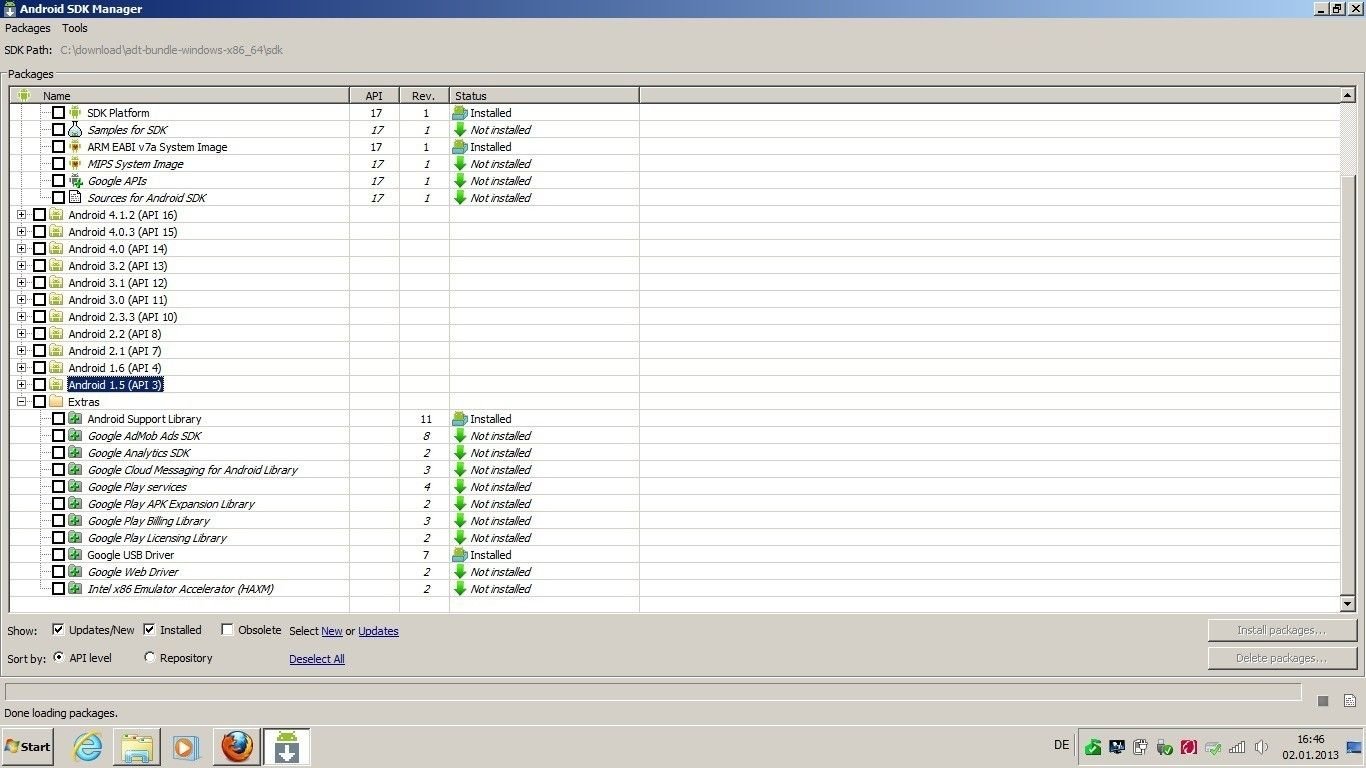Expand the Android 1.5 (API 3) node

pos(21,385)
